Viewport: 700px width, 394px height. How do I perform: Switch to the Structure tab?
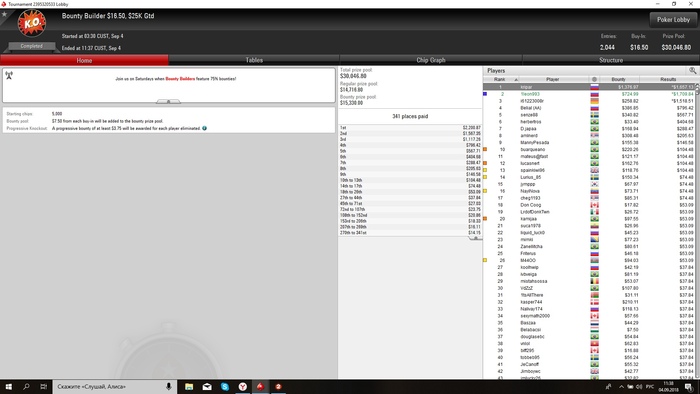611,60
